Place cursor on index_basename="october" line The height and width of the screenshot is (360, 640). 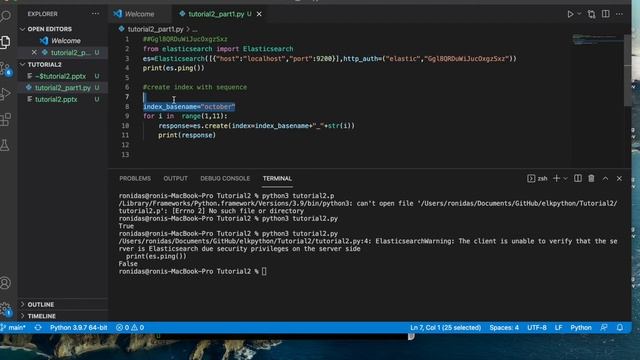point(189,107)
